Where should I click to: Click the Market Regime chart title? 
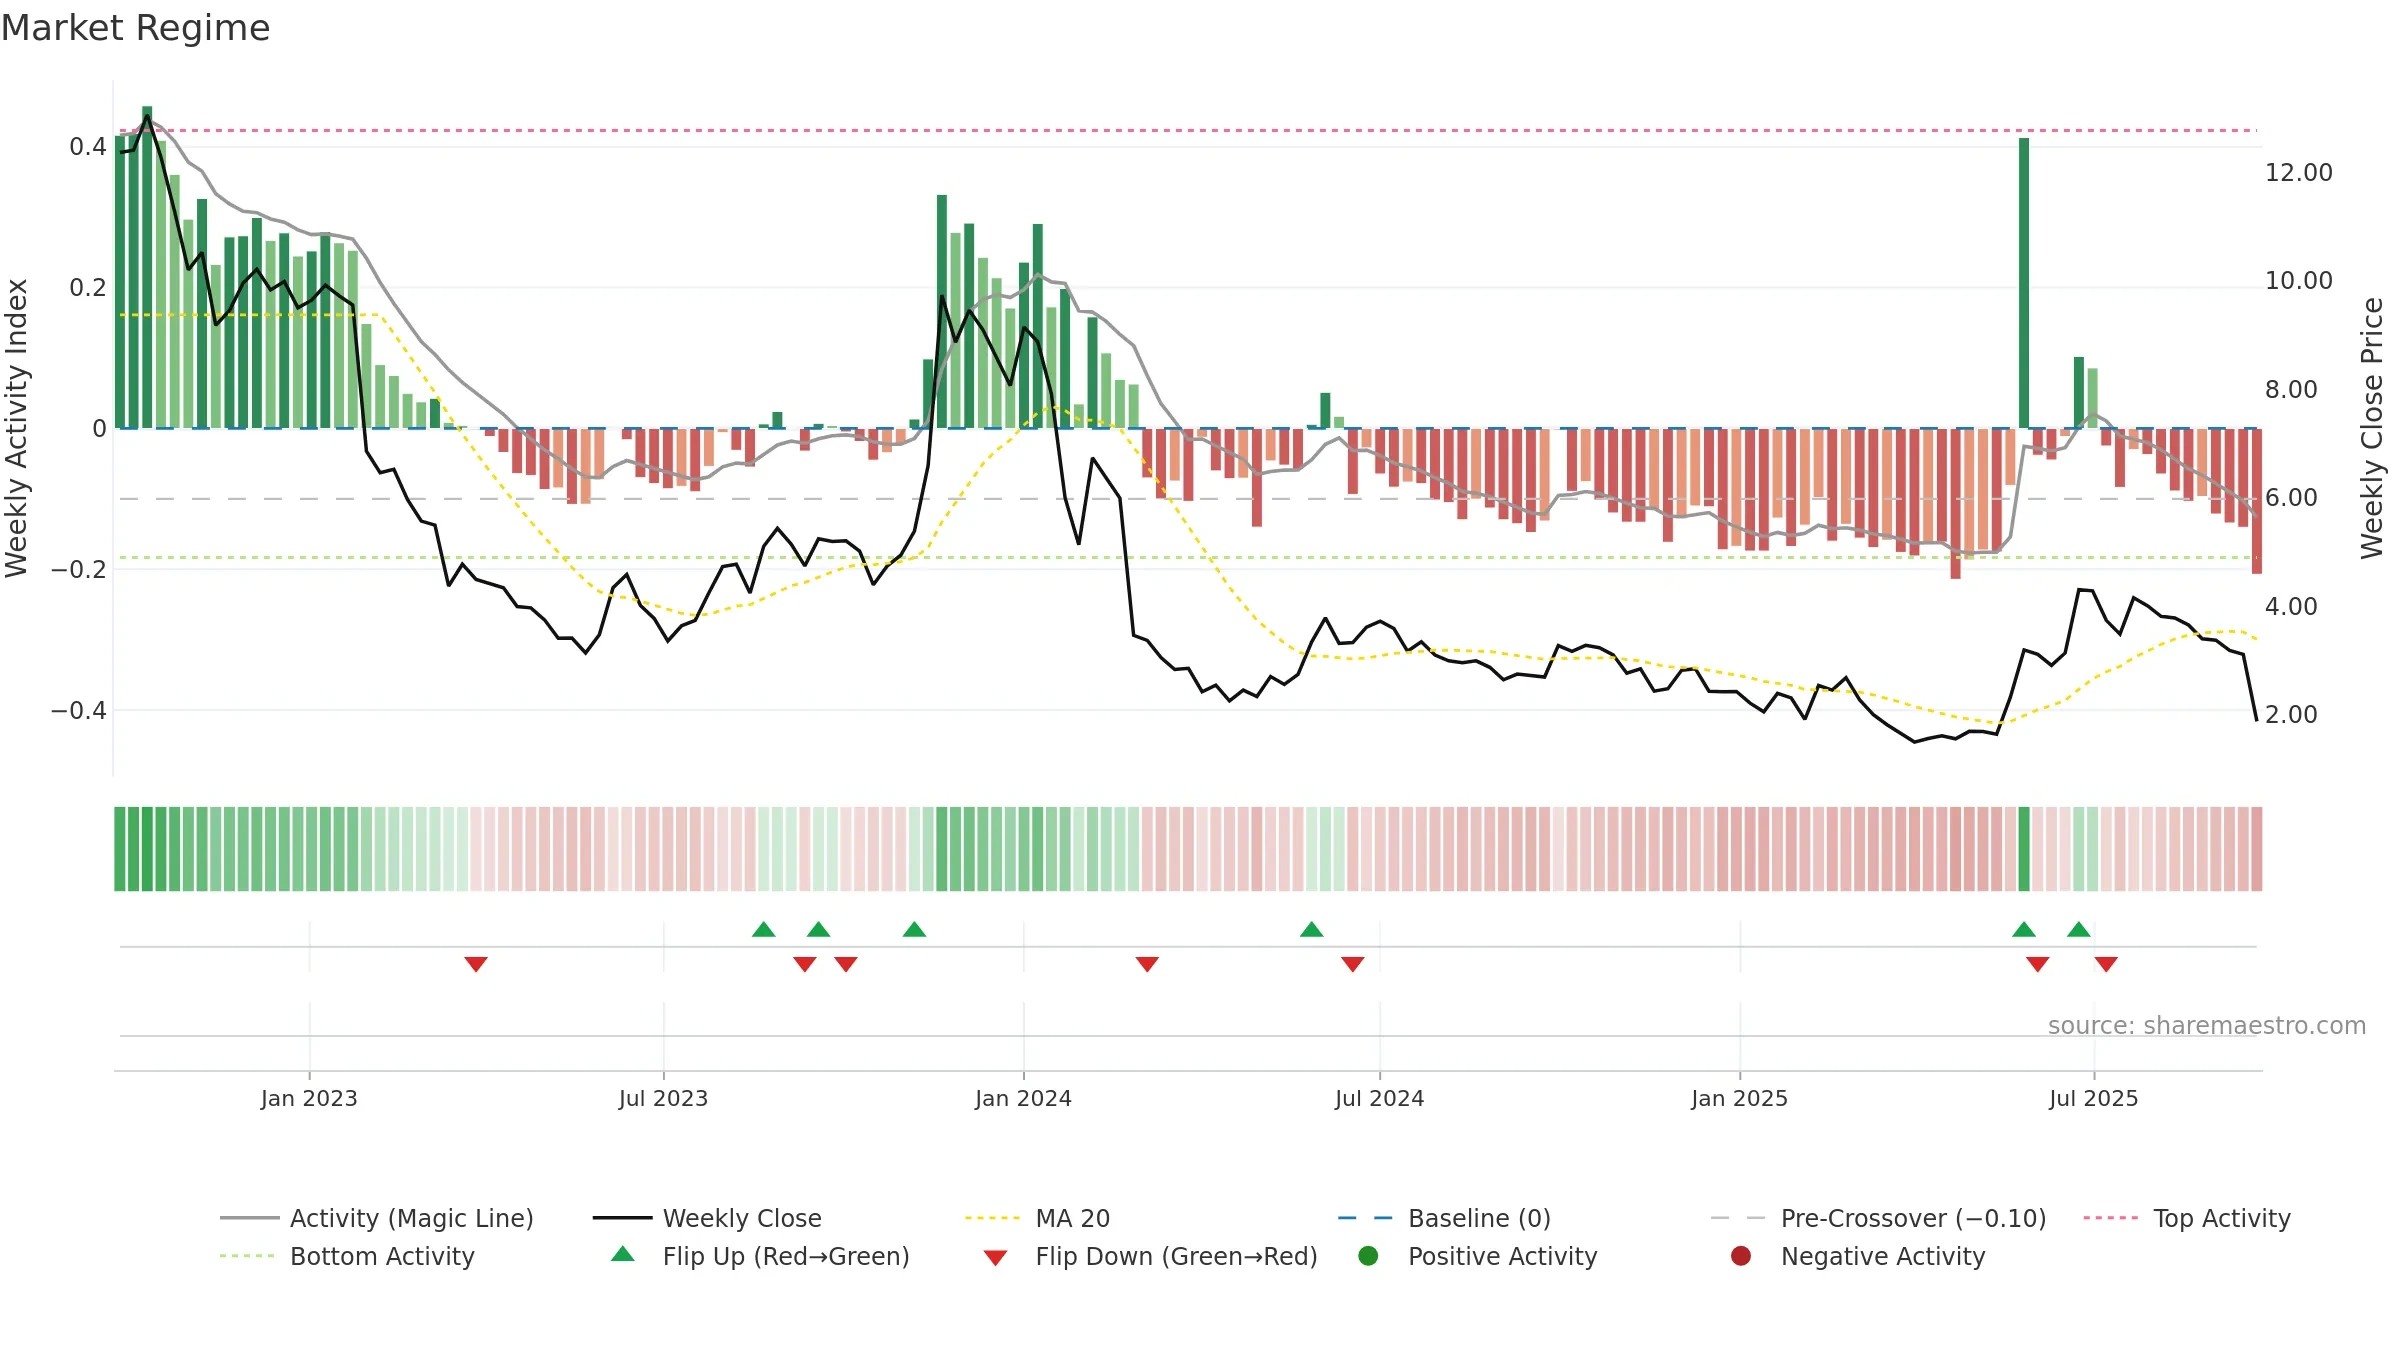[135, 28]
